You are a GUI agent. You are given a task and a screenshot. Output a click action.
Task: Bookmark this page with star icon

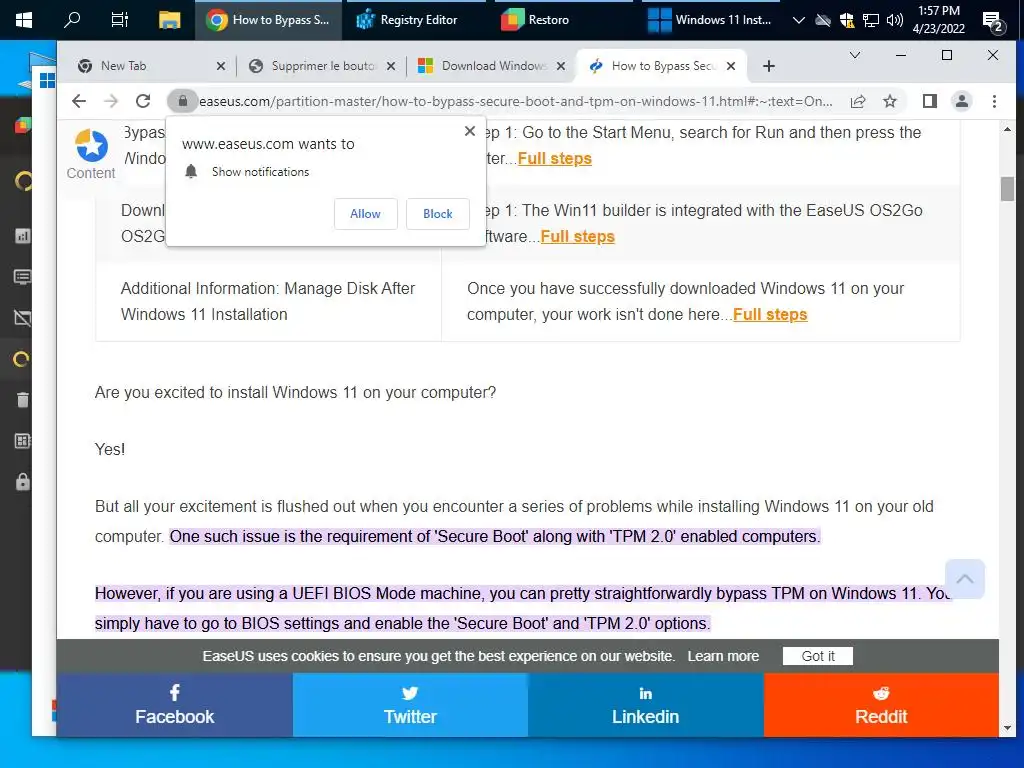pyautogui.click(x=889, y=101)
